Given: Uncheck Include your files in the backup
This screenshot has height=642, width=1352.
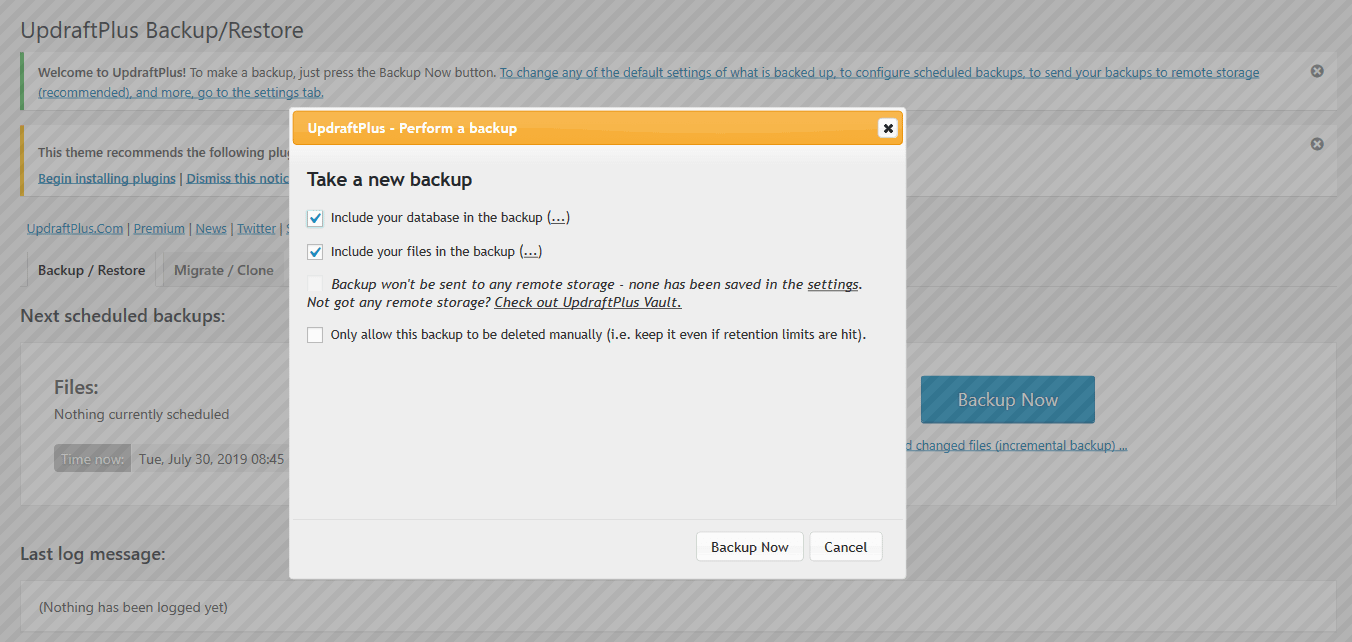Looking at the screenshot, I should [x=316, y=252].
